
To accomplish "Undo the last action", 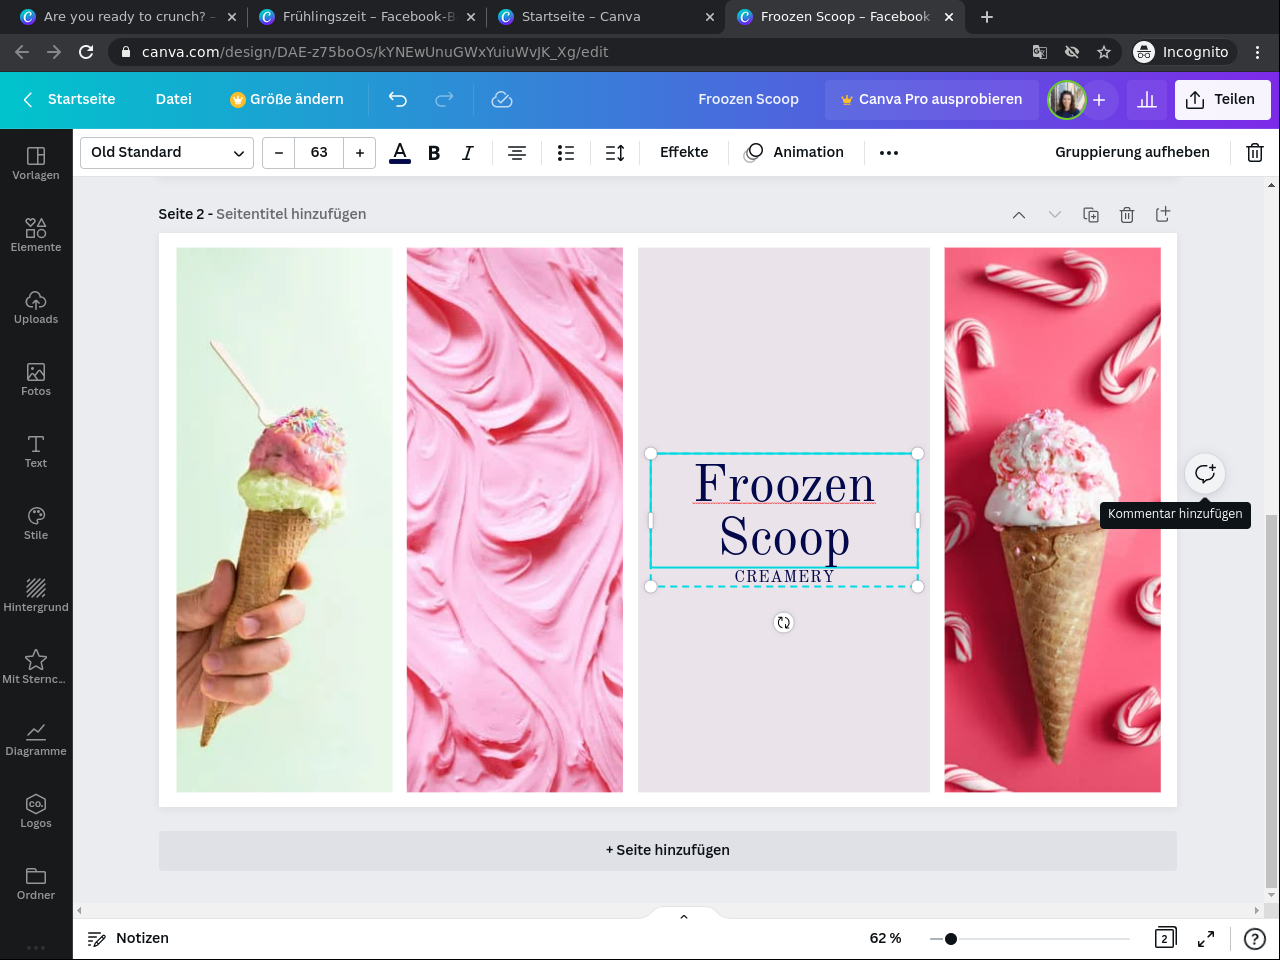I will click(x=398, y=99).
